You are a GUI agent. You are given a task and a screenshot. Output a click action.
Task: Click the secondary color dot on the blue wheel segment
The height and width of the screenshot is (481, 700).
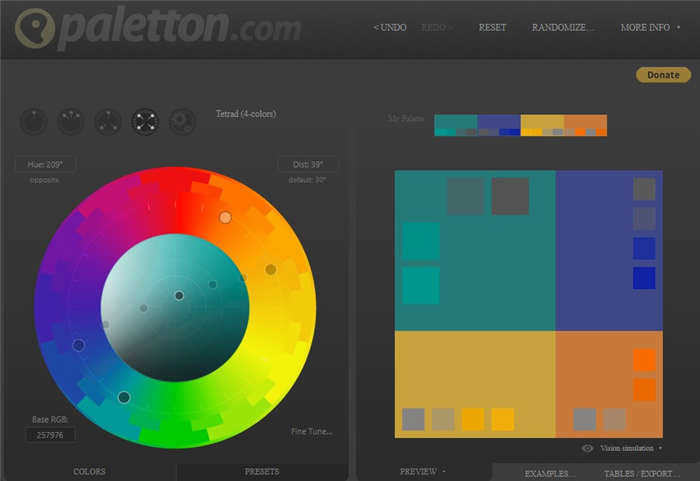pyautogui.click(x=79, y=345)
